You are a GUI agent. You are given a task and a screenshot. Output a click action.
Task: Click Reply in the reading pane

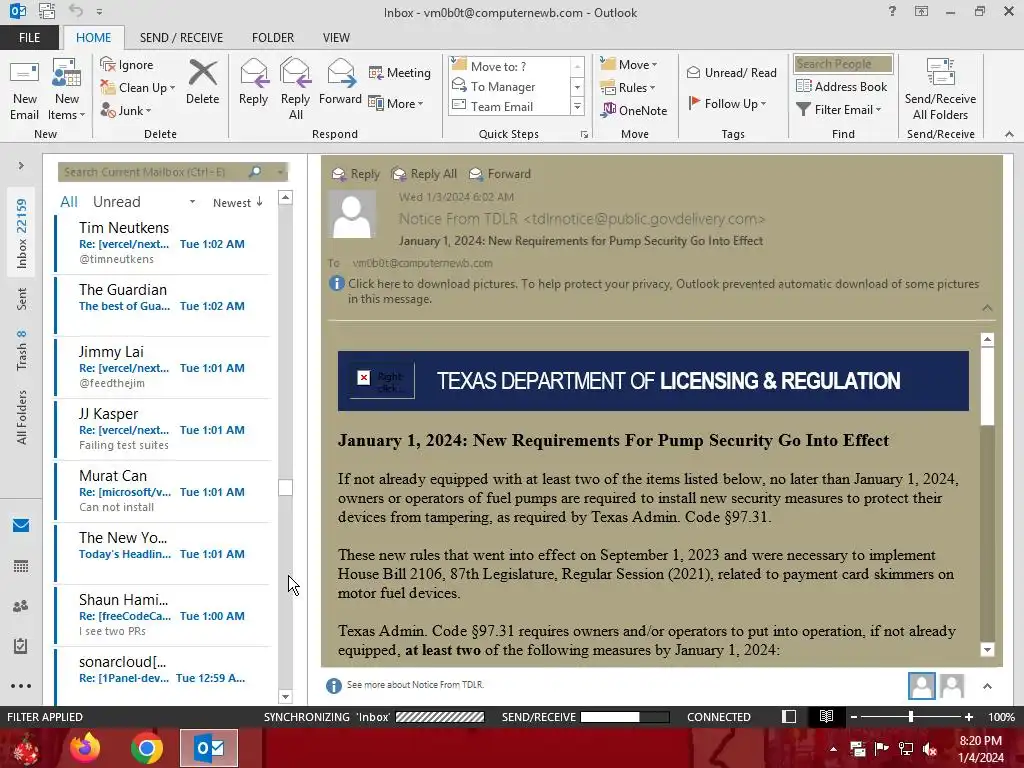click(x=356, y=174)
